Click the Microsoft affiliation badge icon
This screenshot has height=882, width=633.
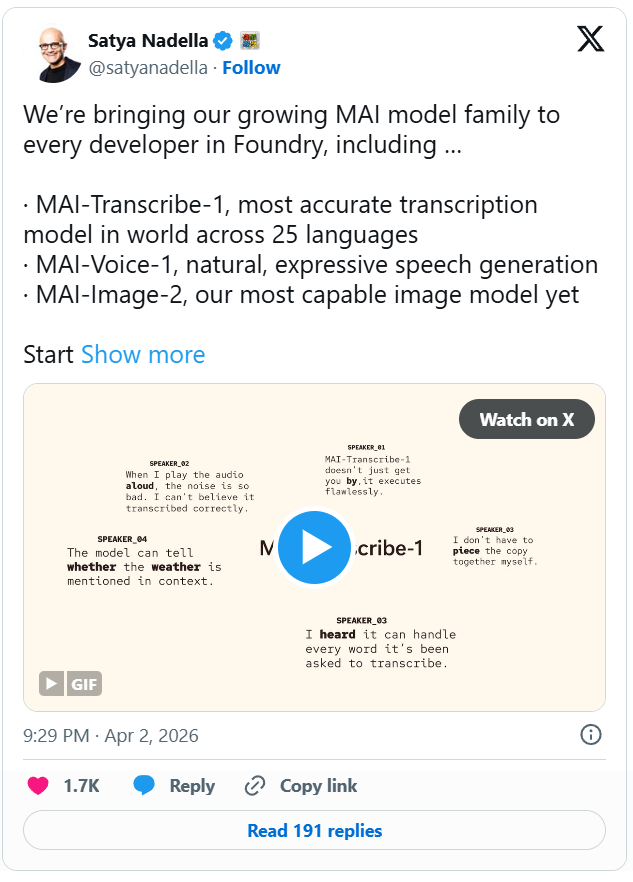[250, 41]
